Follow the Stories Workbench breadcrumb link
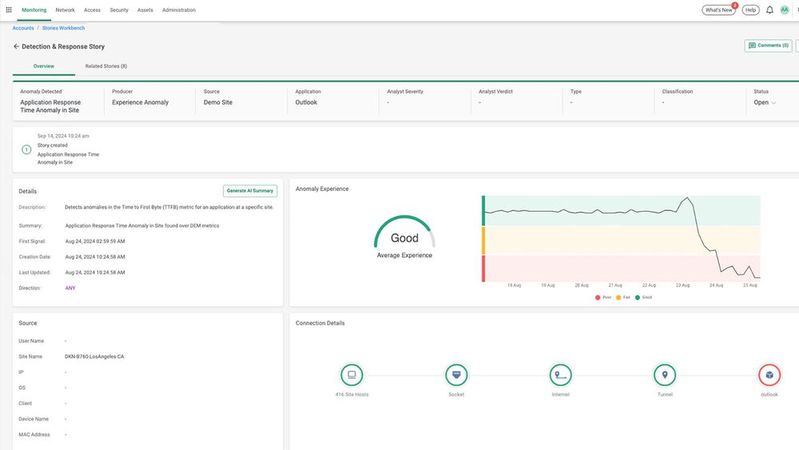The image size is (799, 450). pos(64,28)
